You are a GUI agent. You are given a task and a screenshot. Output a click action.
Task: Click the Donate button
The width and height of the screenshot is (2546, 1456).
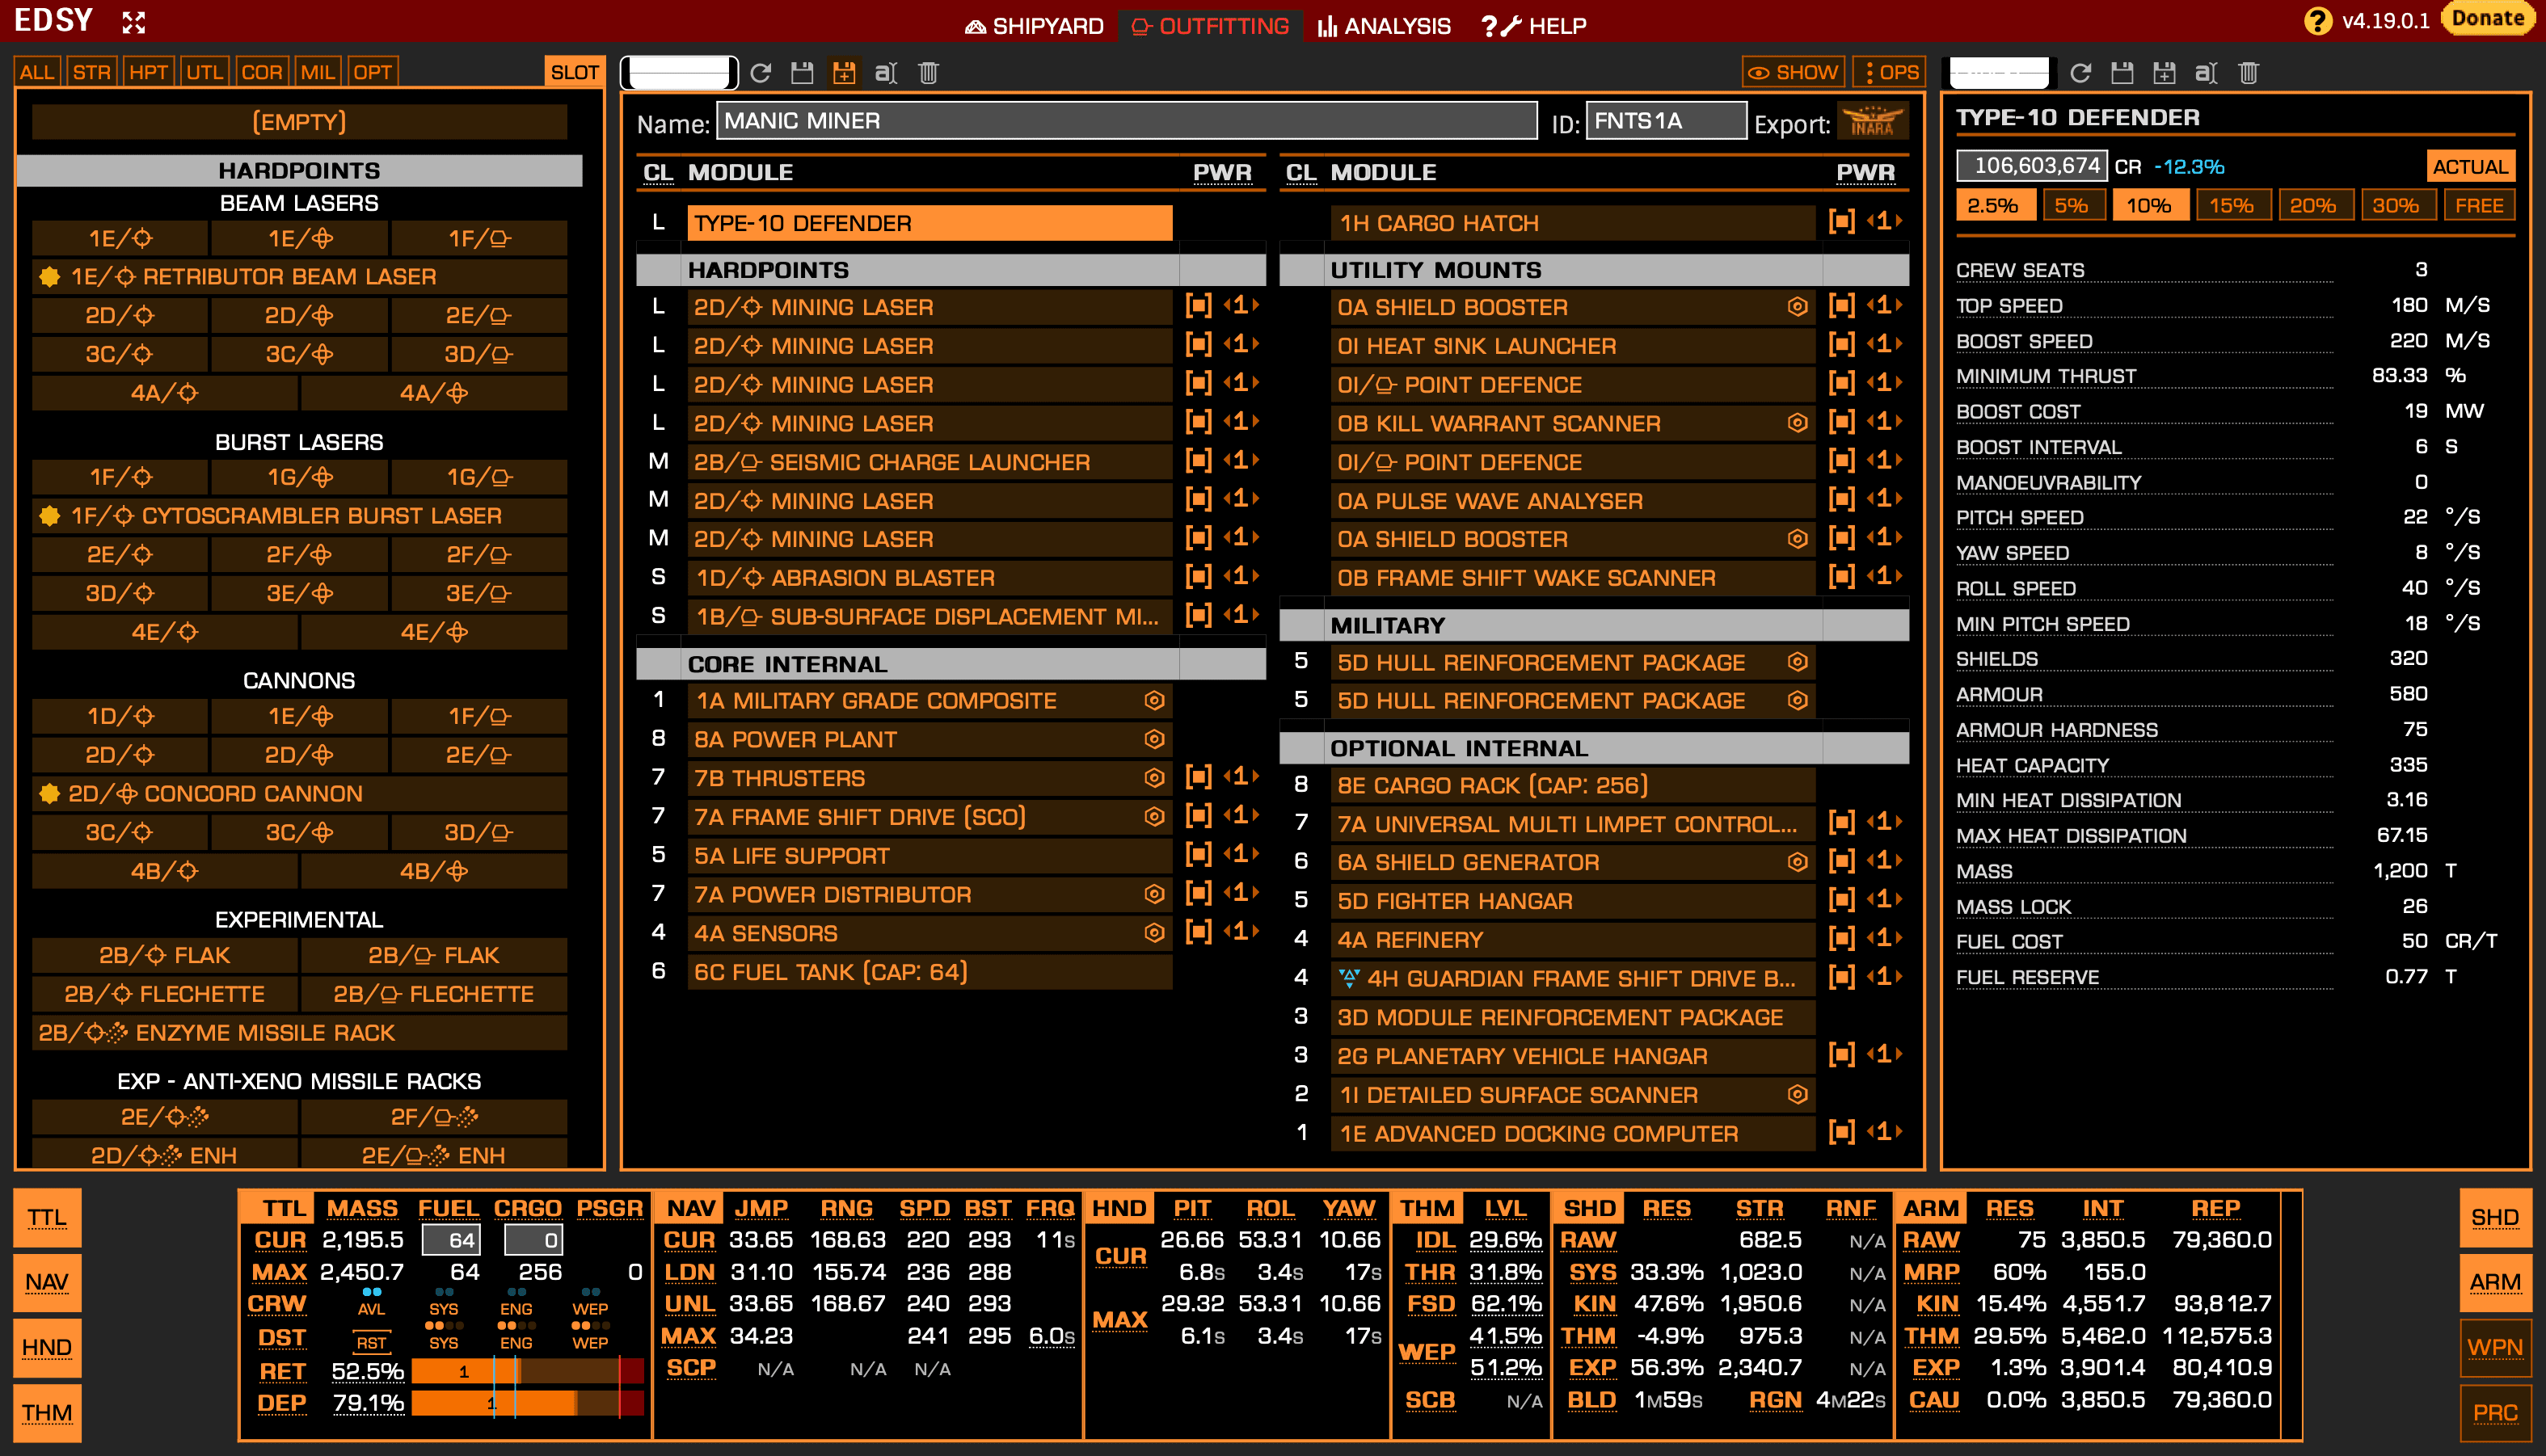(2488, 18)
